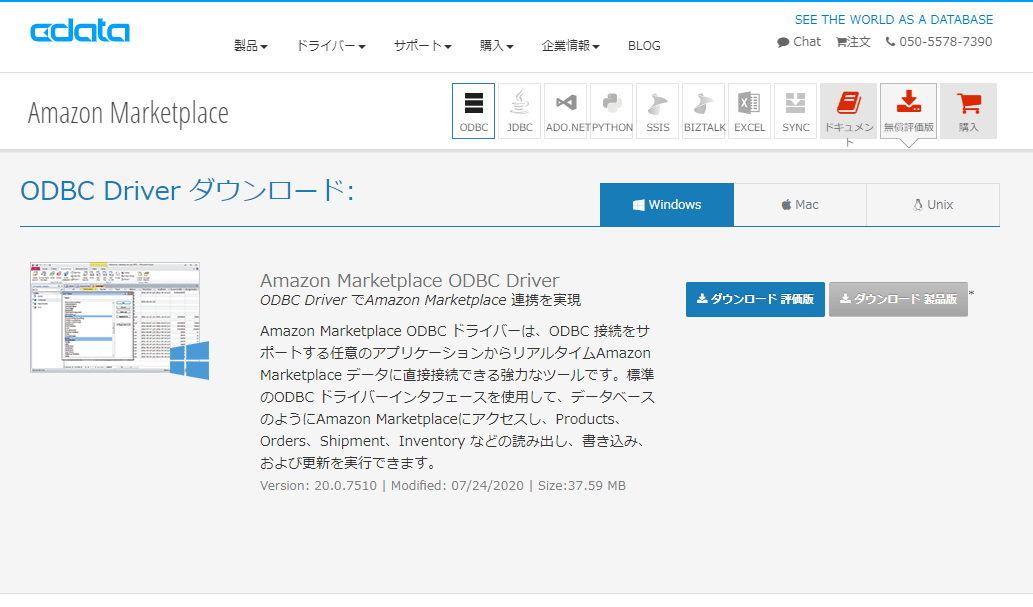Select the ADO.NET provider icon
The height and width of the screenshot is (607, 1033).
(x=565, y=111)
